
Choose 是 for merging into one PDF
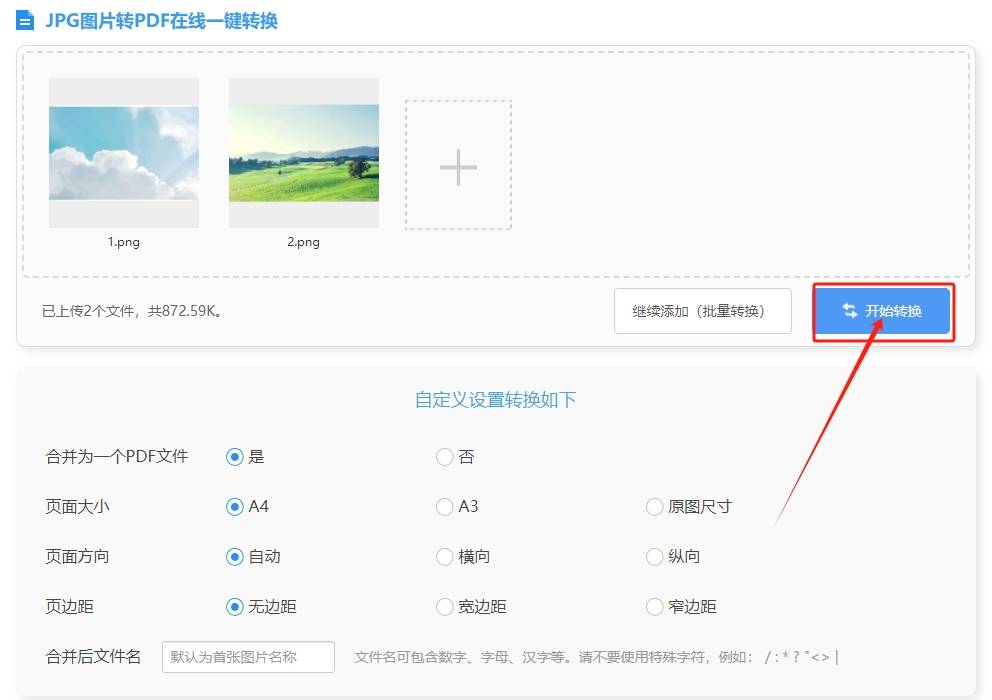pos(235,457)
